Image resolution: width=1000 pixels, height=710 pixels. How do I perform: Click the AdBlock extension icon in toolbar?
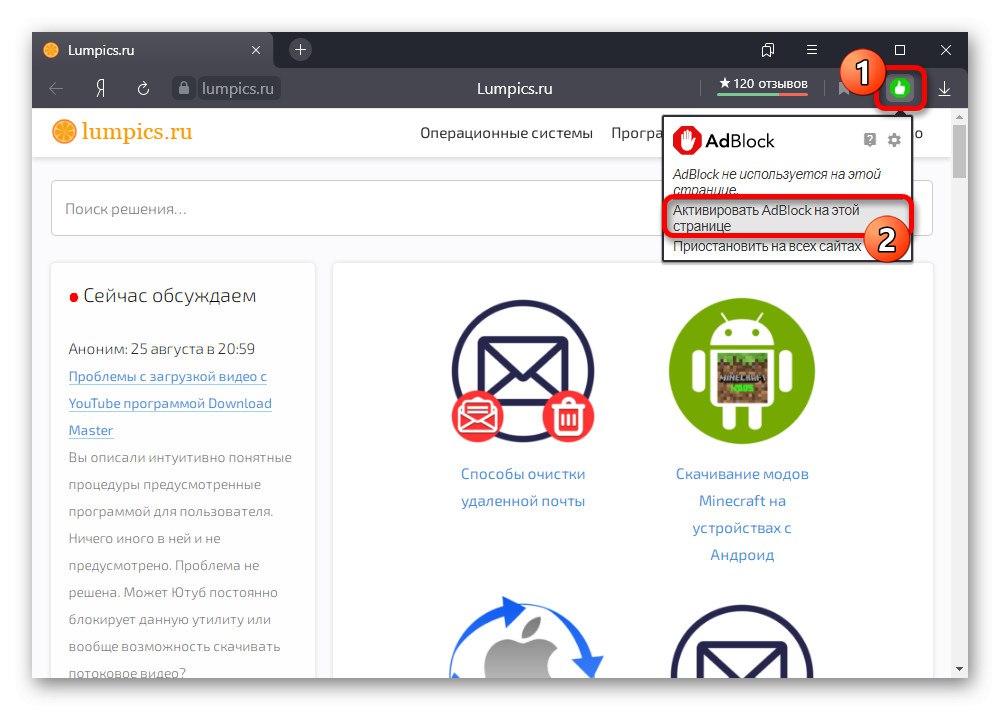point(900,88)
